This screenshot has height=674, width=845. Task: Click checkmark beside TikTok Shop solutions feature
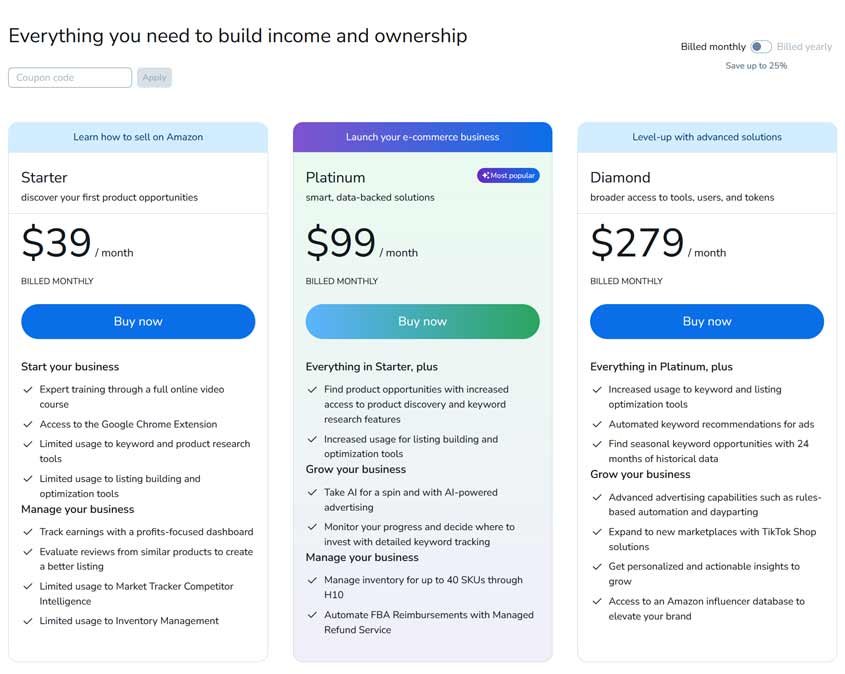point(596,533)
